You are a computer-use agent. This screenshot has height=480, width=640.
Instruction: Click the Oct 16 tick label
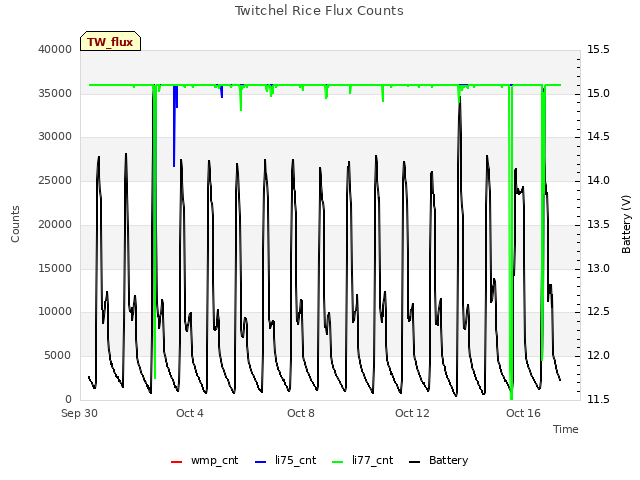[523, 413]
